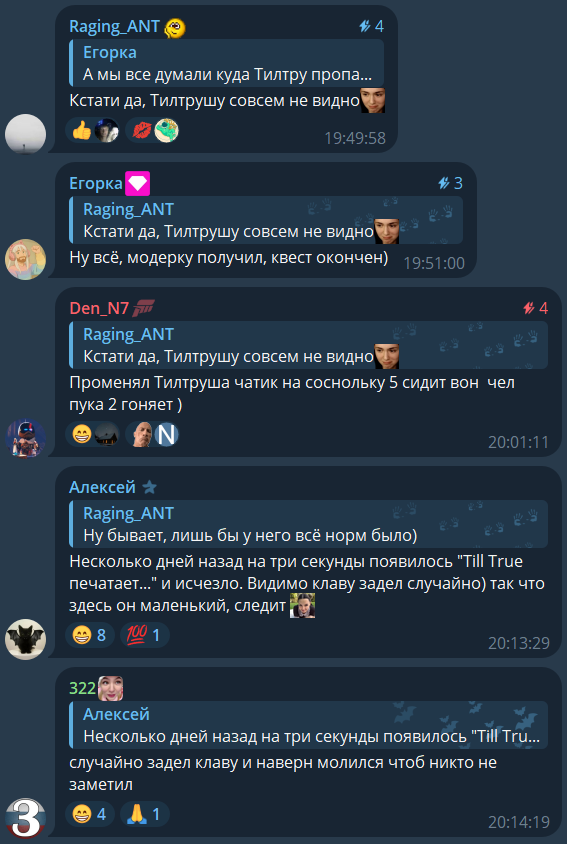
Task: Click the pink diamond emoji status next to Егорка
Action: 137,184
